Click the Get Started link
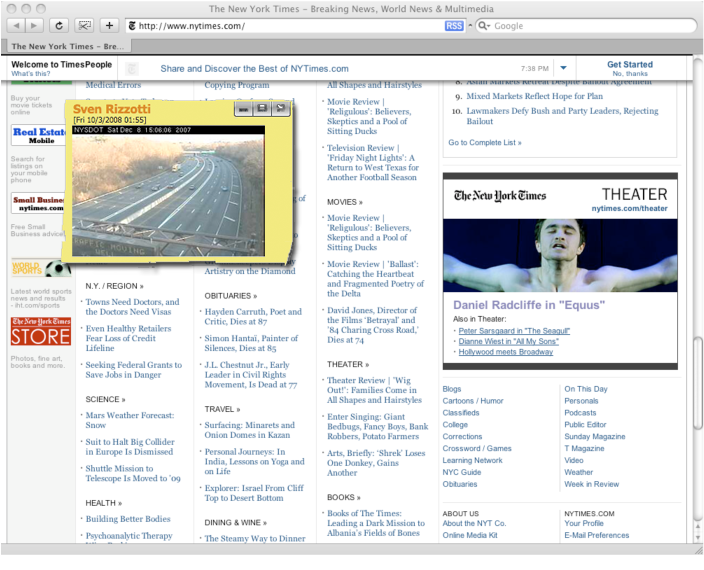704x570 pixels. tap(629, 64)
